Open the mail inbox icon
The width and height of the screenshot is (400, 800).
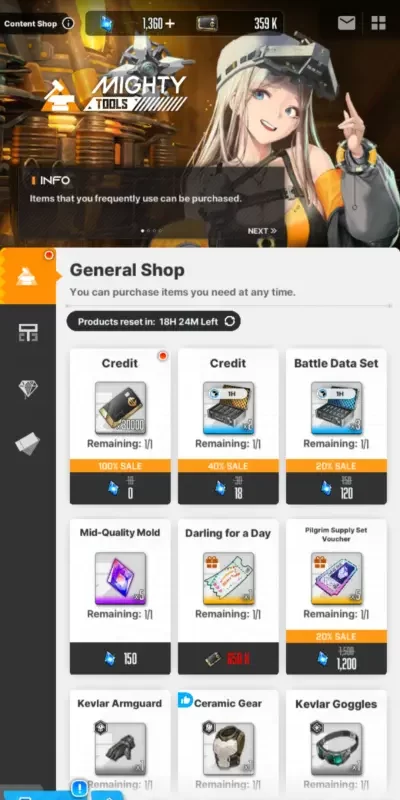[x=346, y=23]
